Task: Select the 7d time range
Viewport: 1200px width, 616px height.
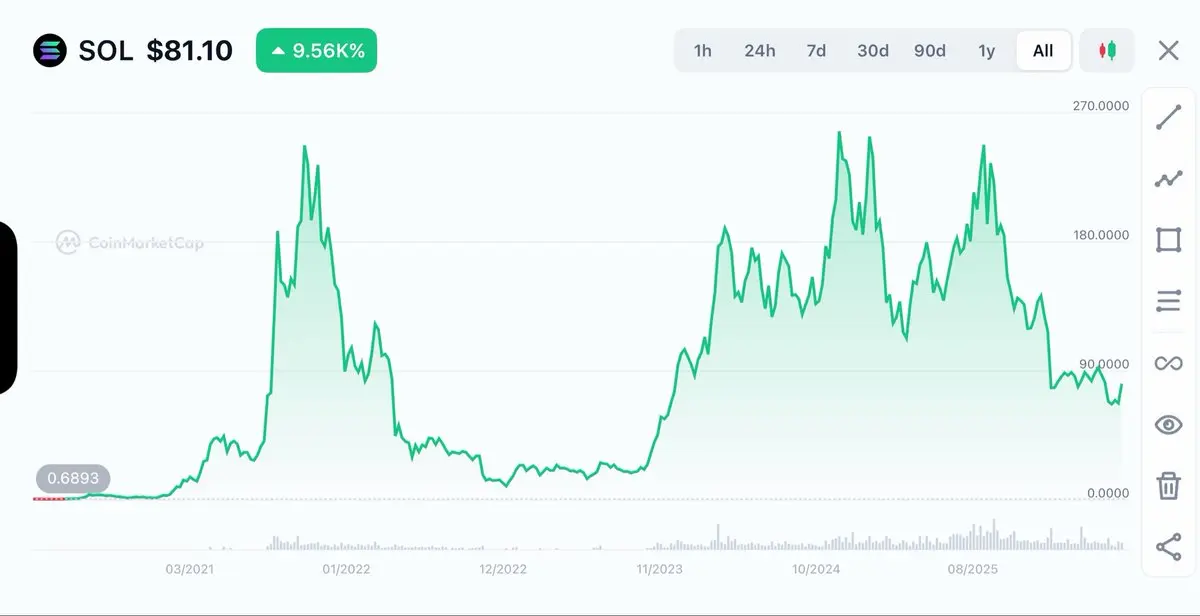Action: (816, 50)
